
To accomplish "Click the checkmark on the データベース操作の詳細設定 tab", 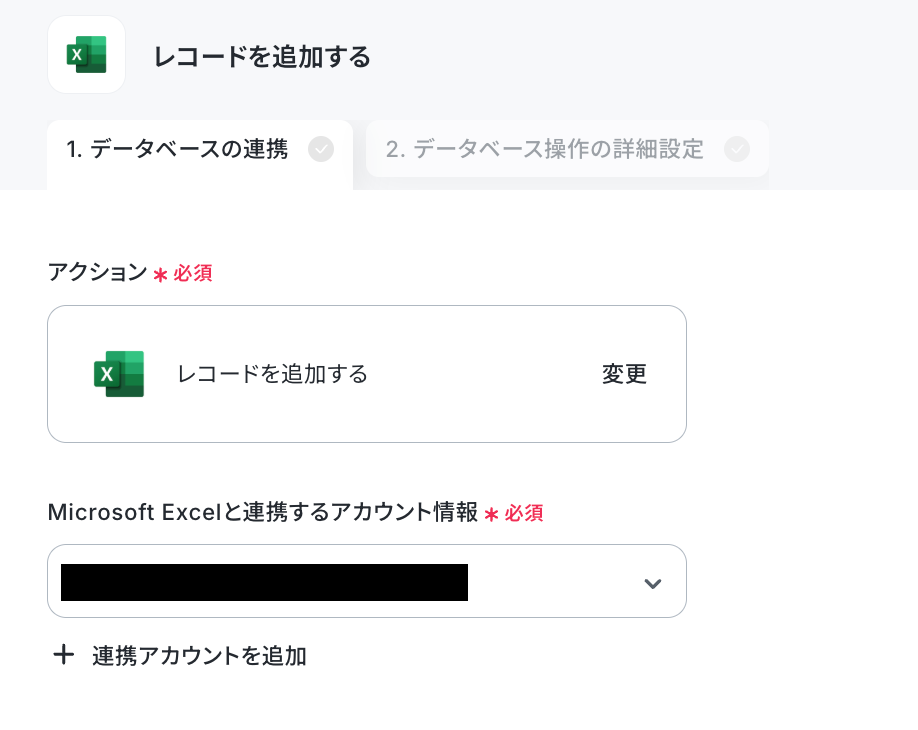I will click(737, 149).
